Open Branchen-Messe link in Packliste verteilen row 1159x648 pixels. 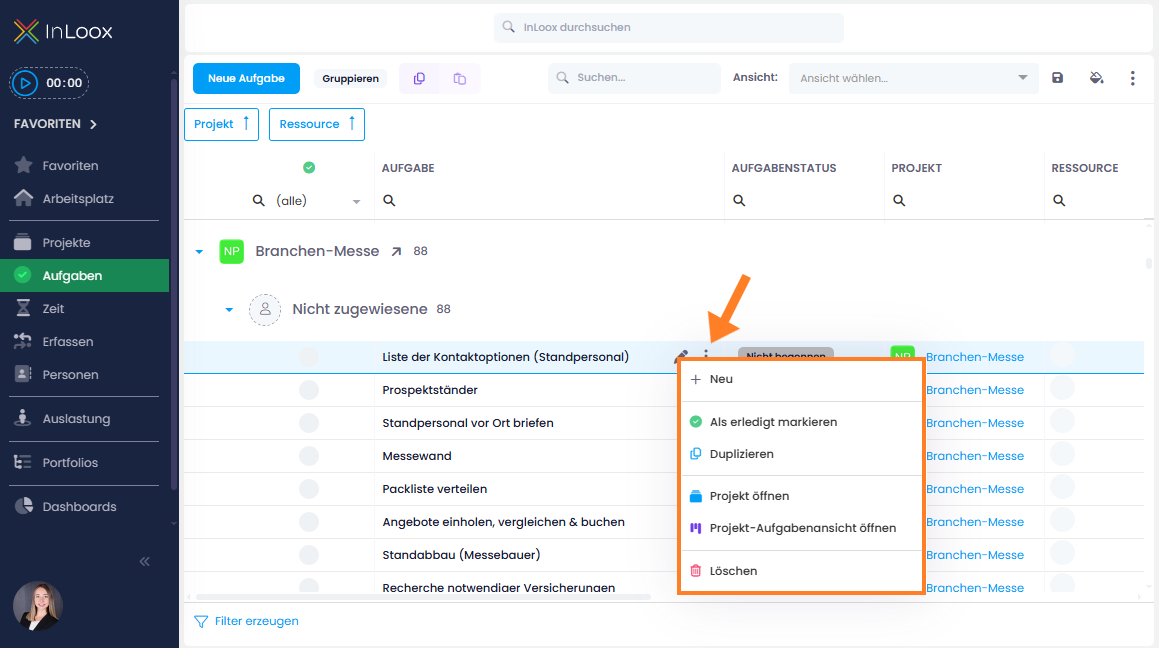(975, 489)
